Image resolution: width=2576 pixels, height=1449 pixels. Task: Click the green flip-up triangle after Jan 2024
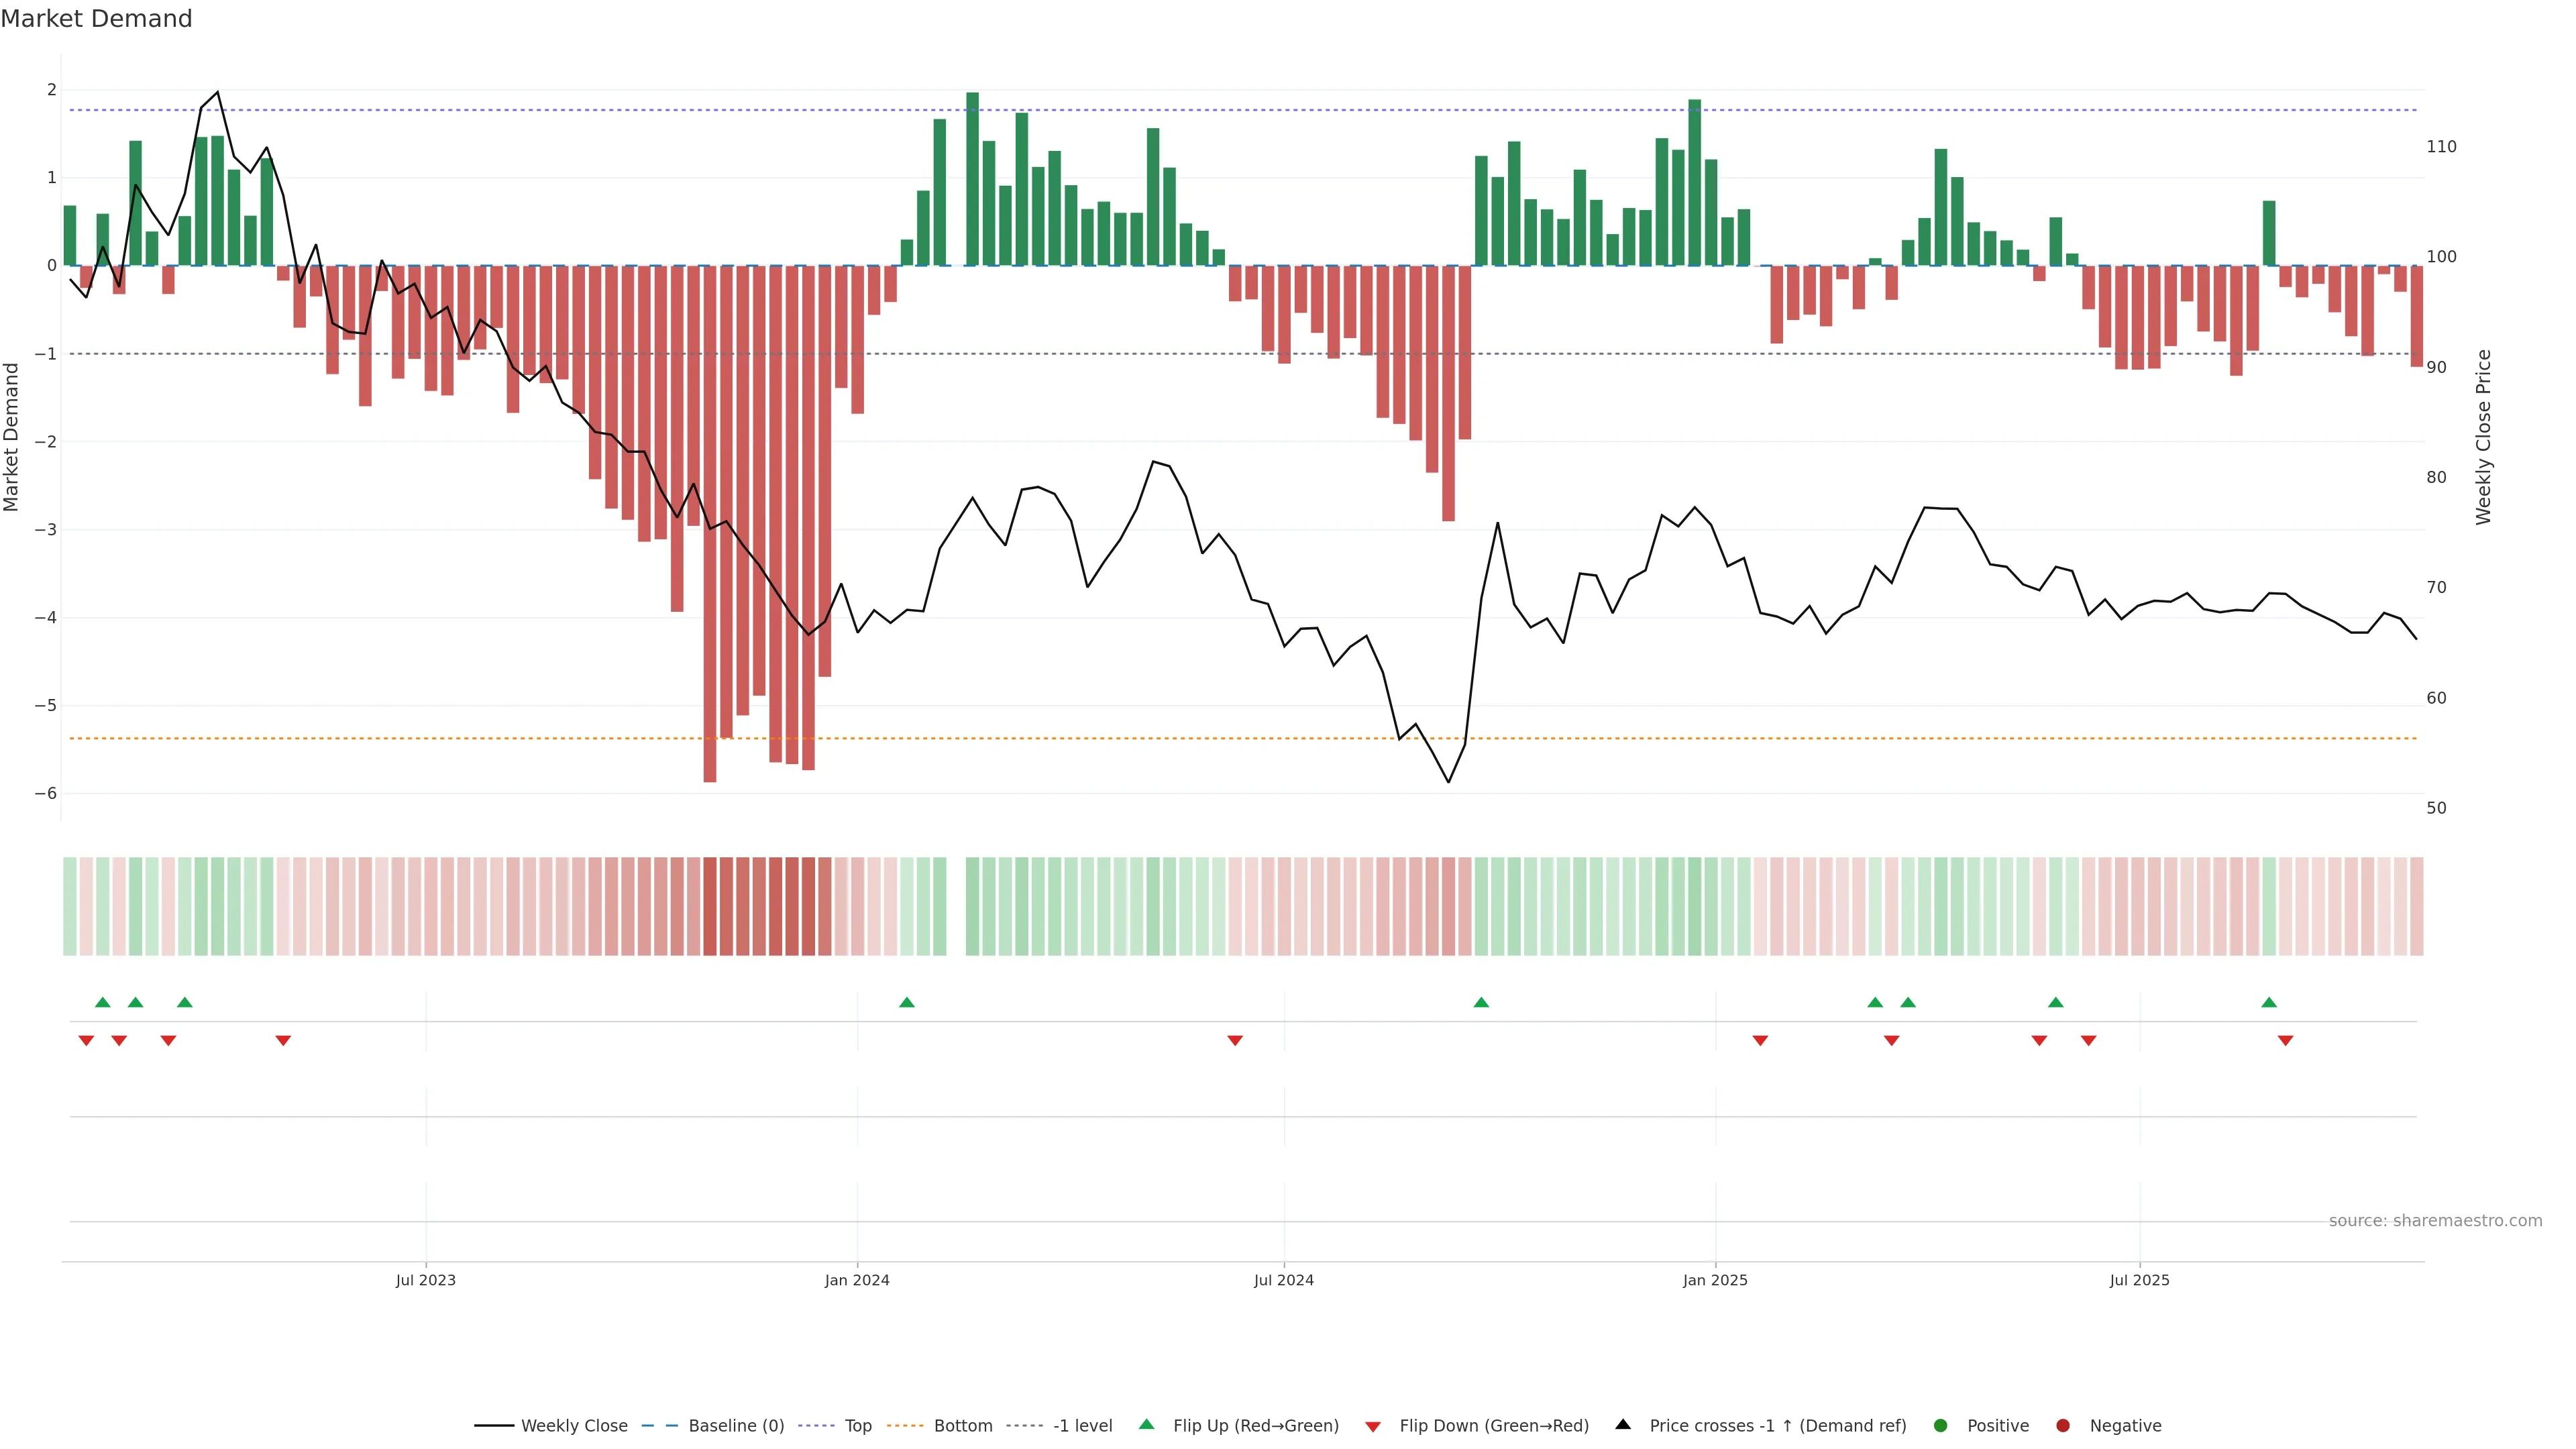click(x=907, y=1002)
